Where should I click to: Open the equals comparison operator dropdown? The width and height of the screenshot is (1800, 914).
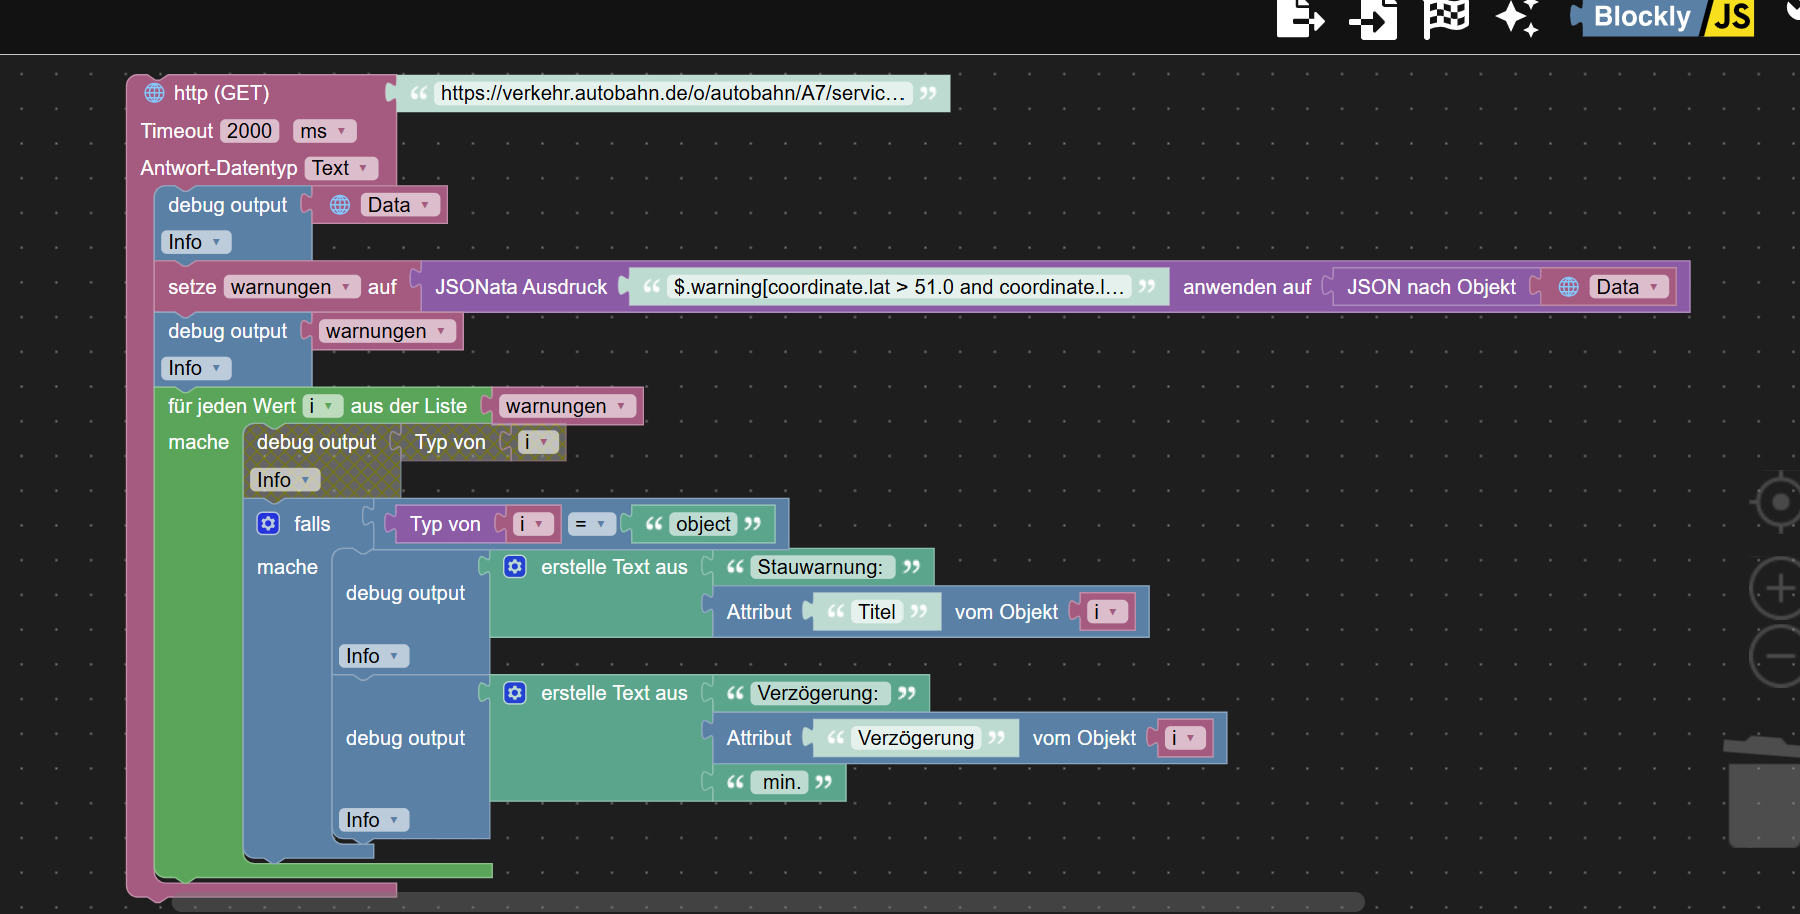click(x=591, y=524)
